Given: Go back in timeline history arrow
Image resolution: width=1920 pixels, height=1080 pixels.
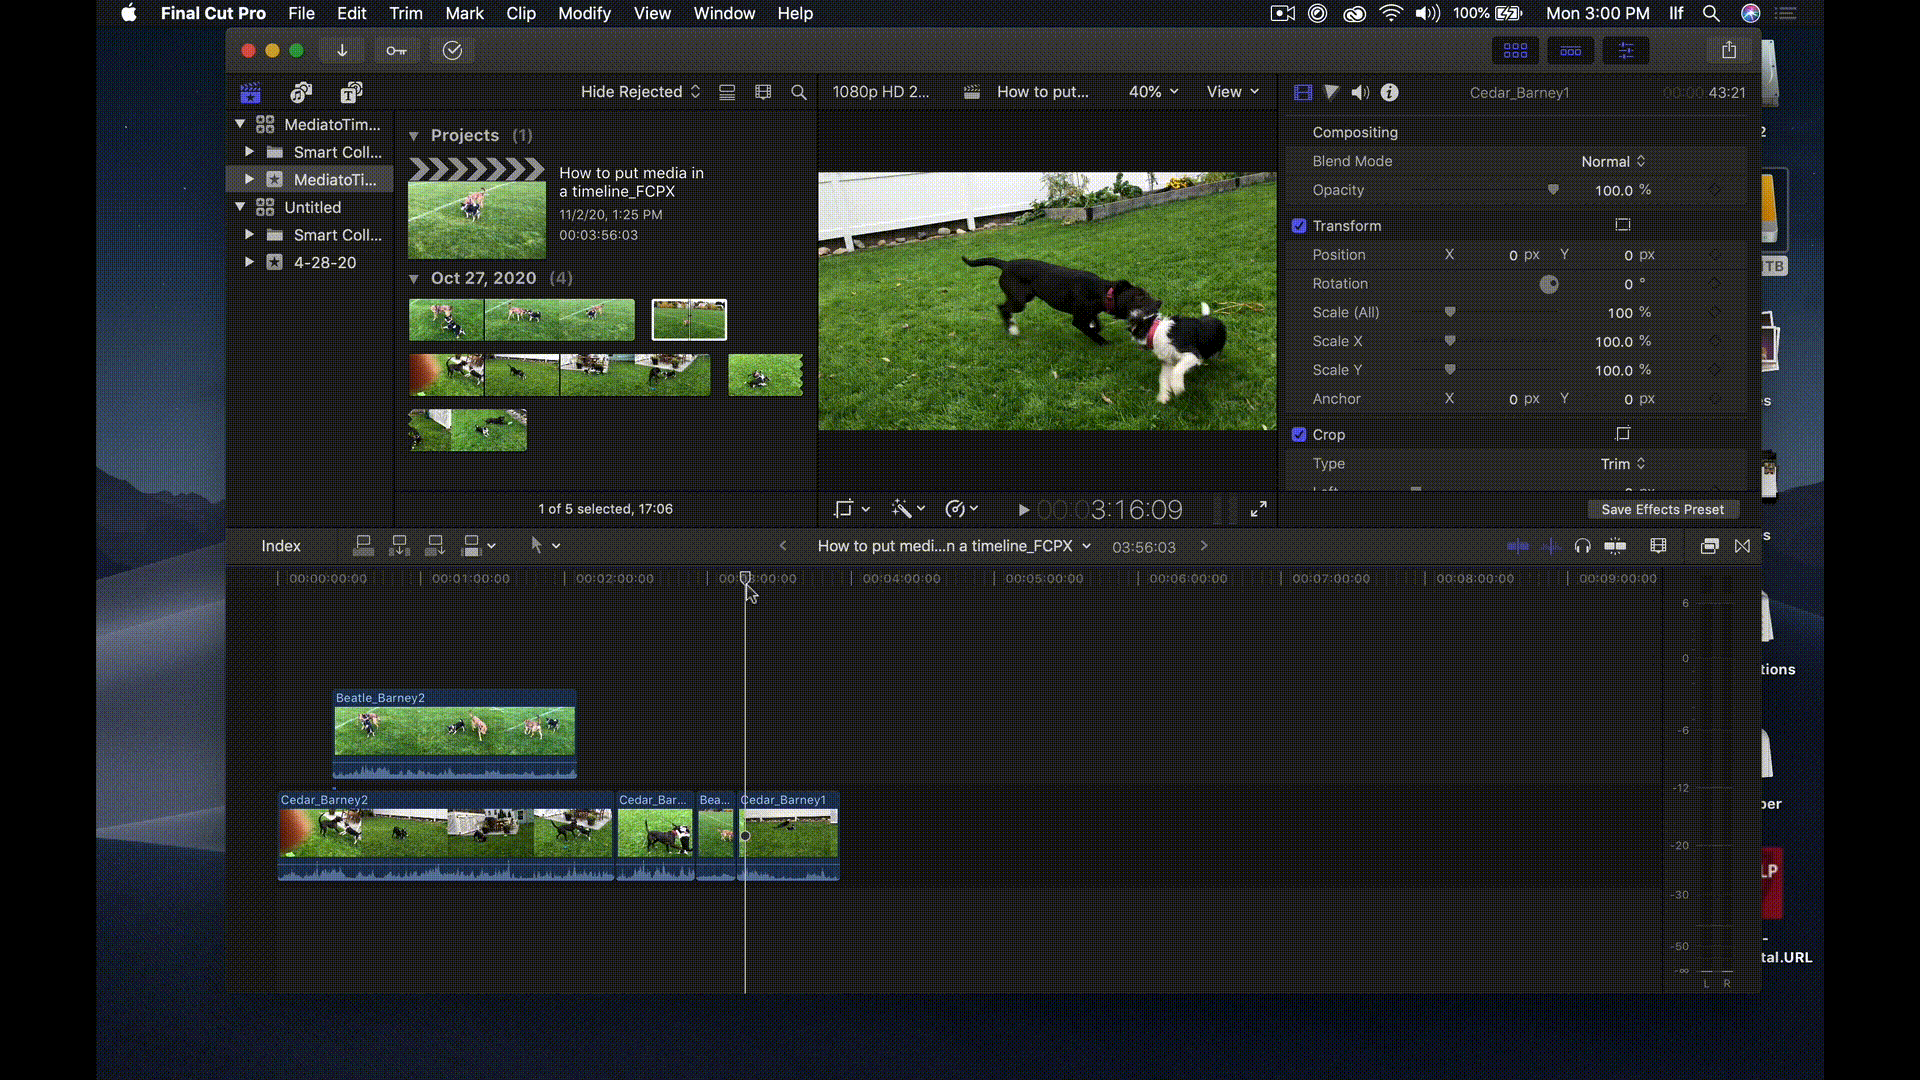Looking at the screenshot, I should click(x=783, y=546).
